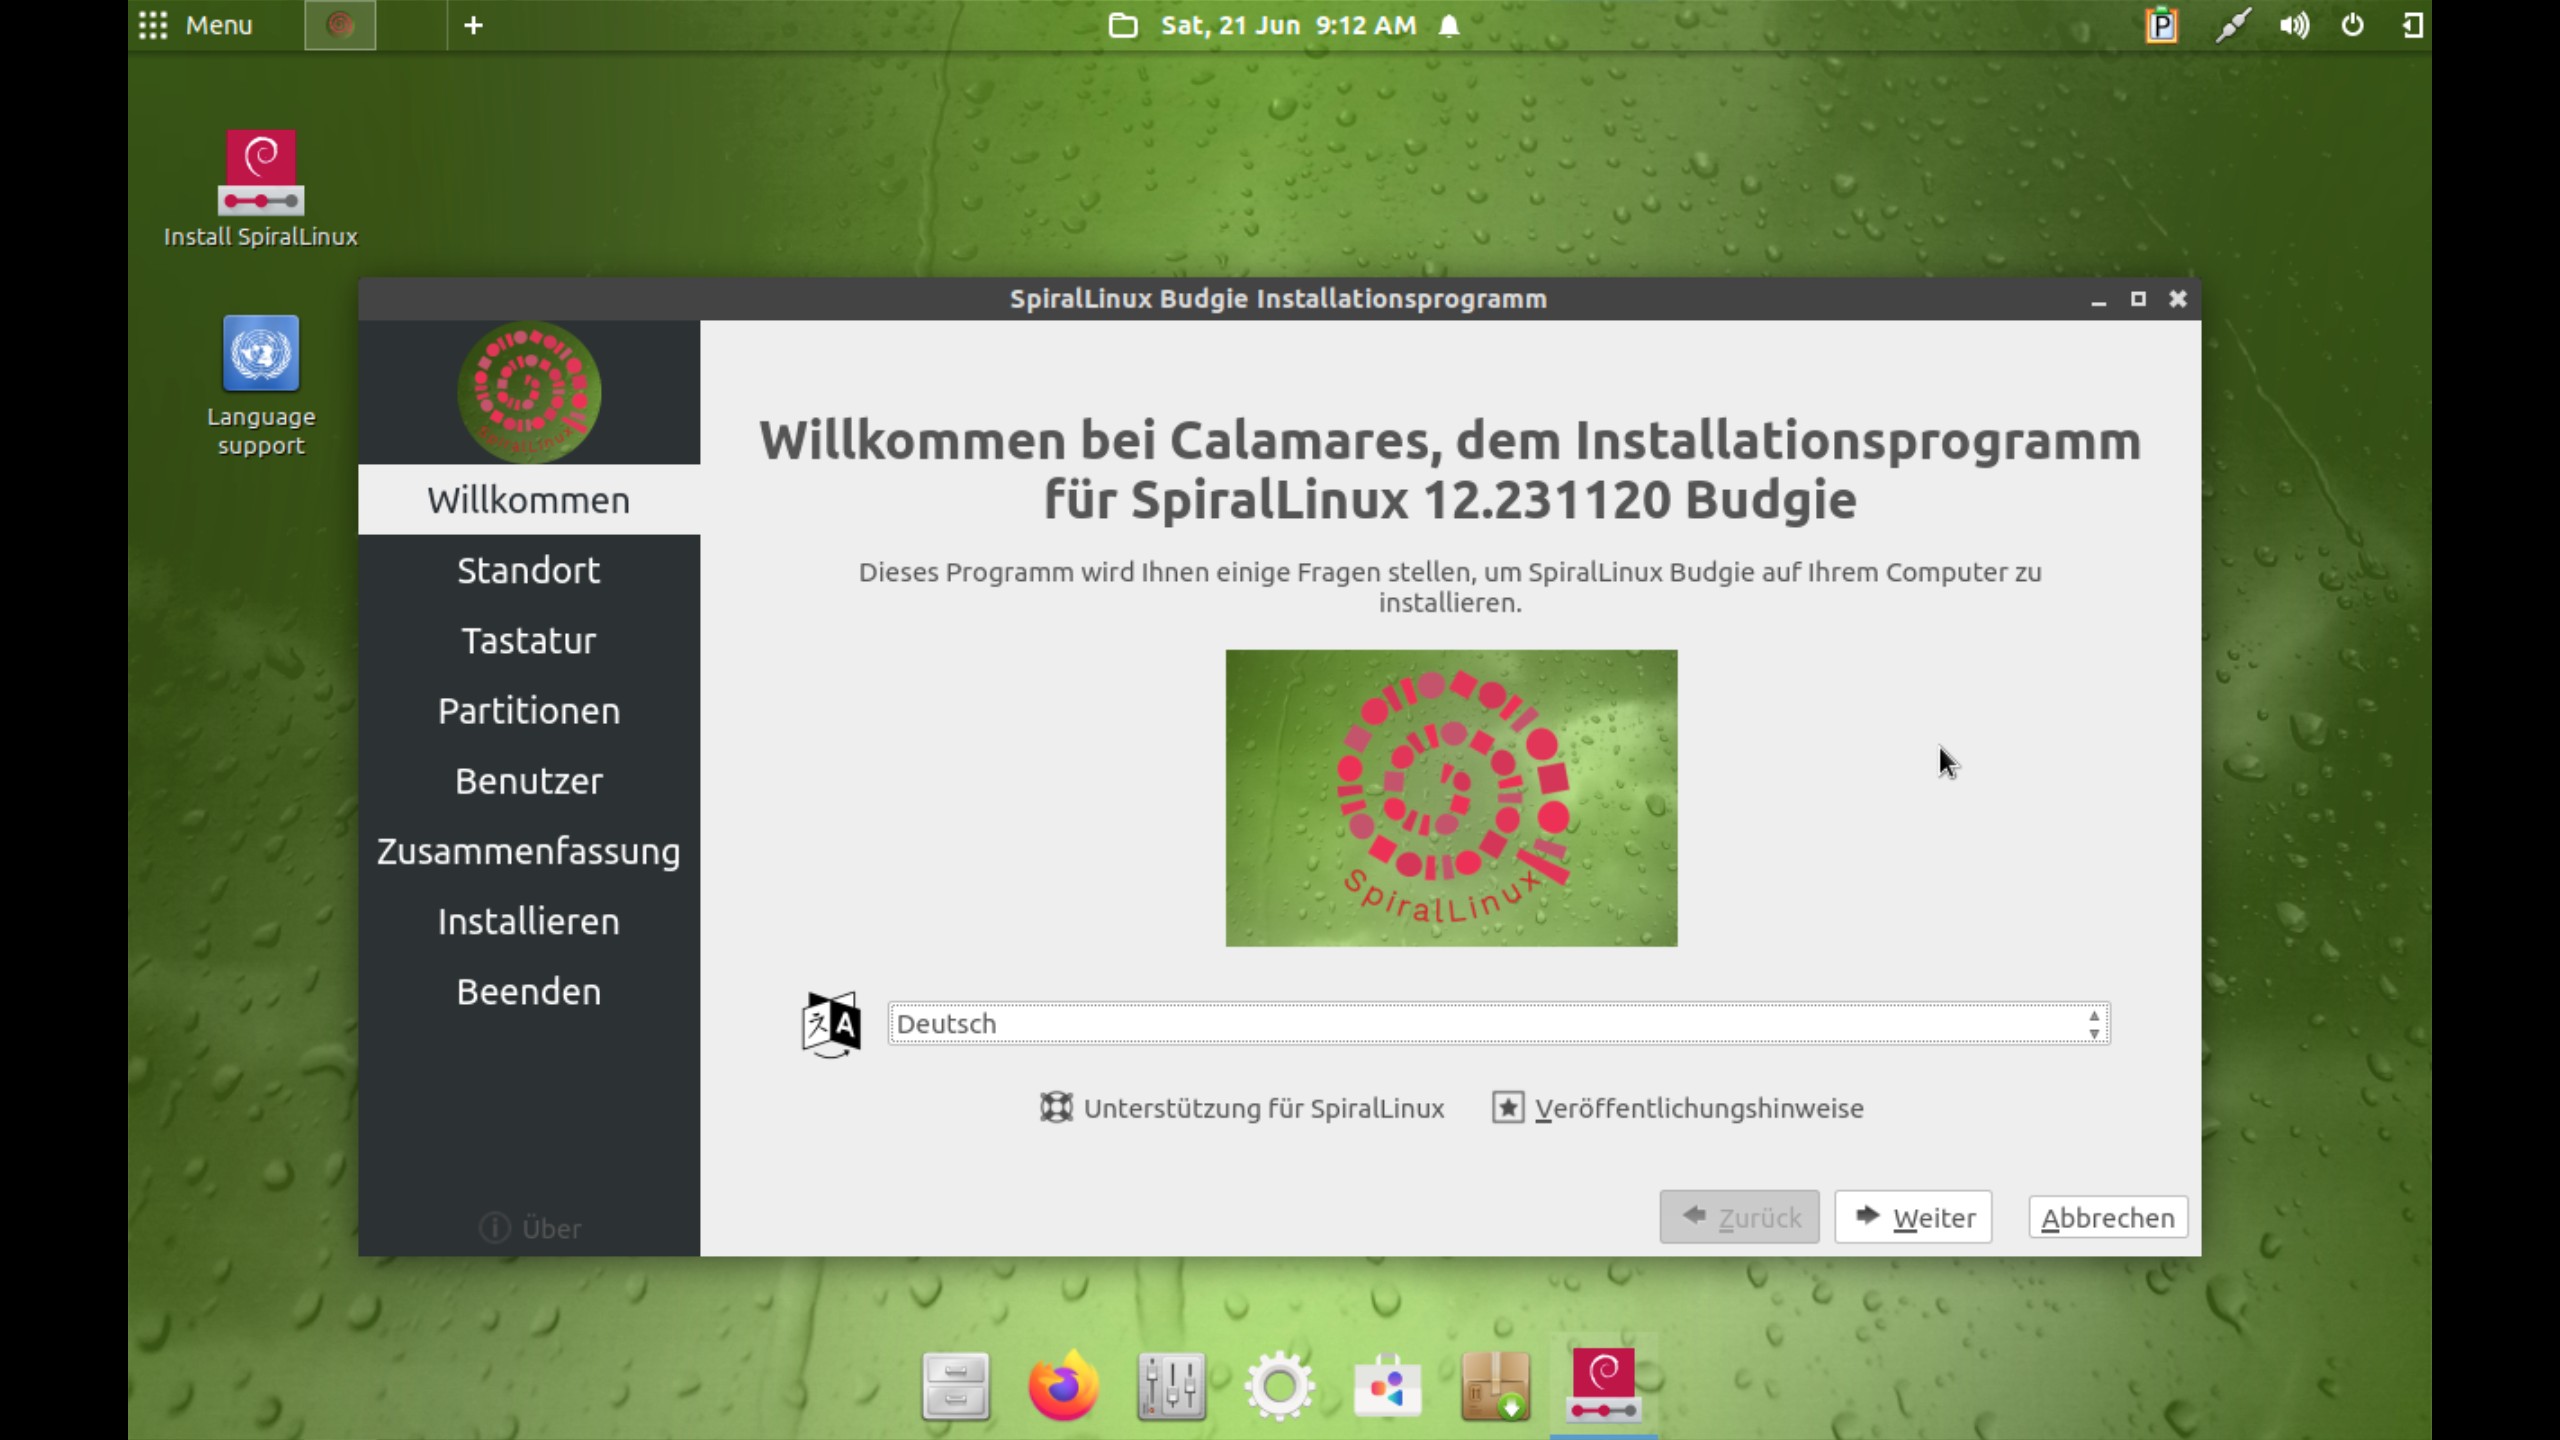
Task: Close the installer window
Action: [2178, 299]
